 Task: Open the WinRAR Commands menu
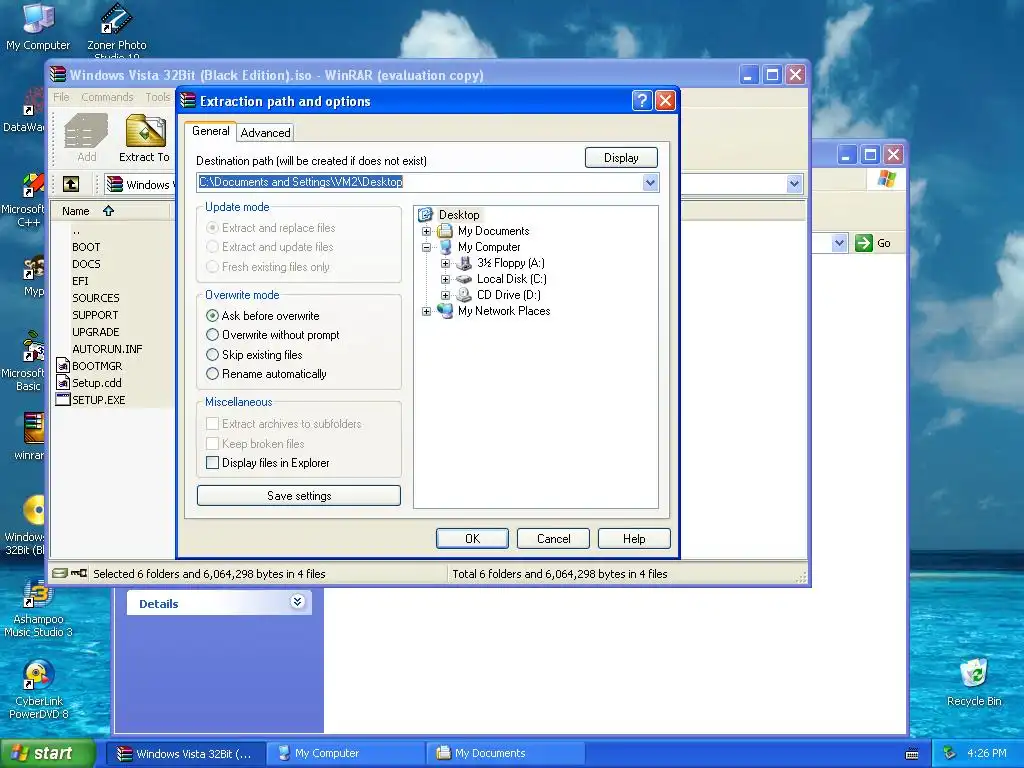[x=107, y=97]
